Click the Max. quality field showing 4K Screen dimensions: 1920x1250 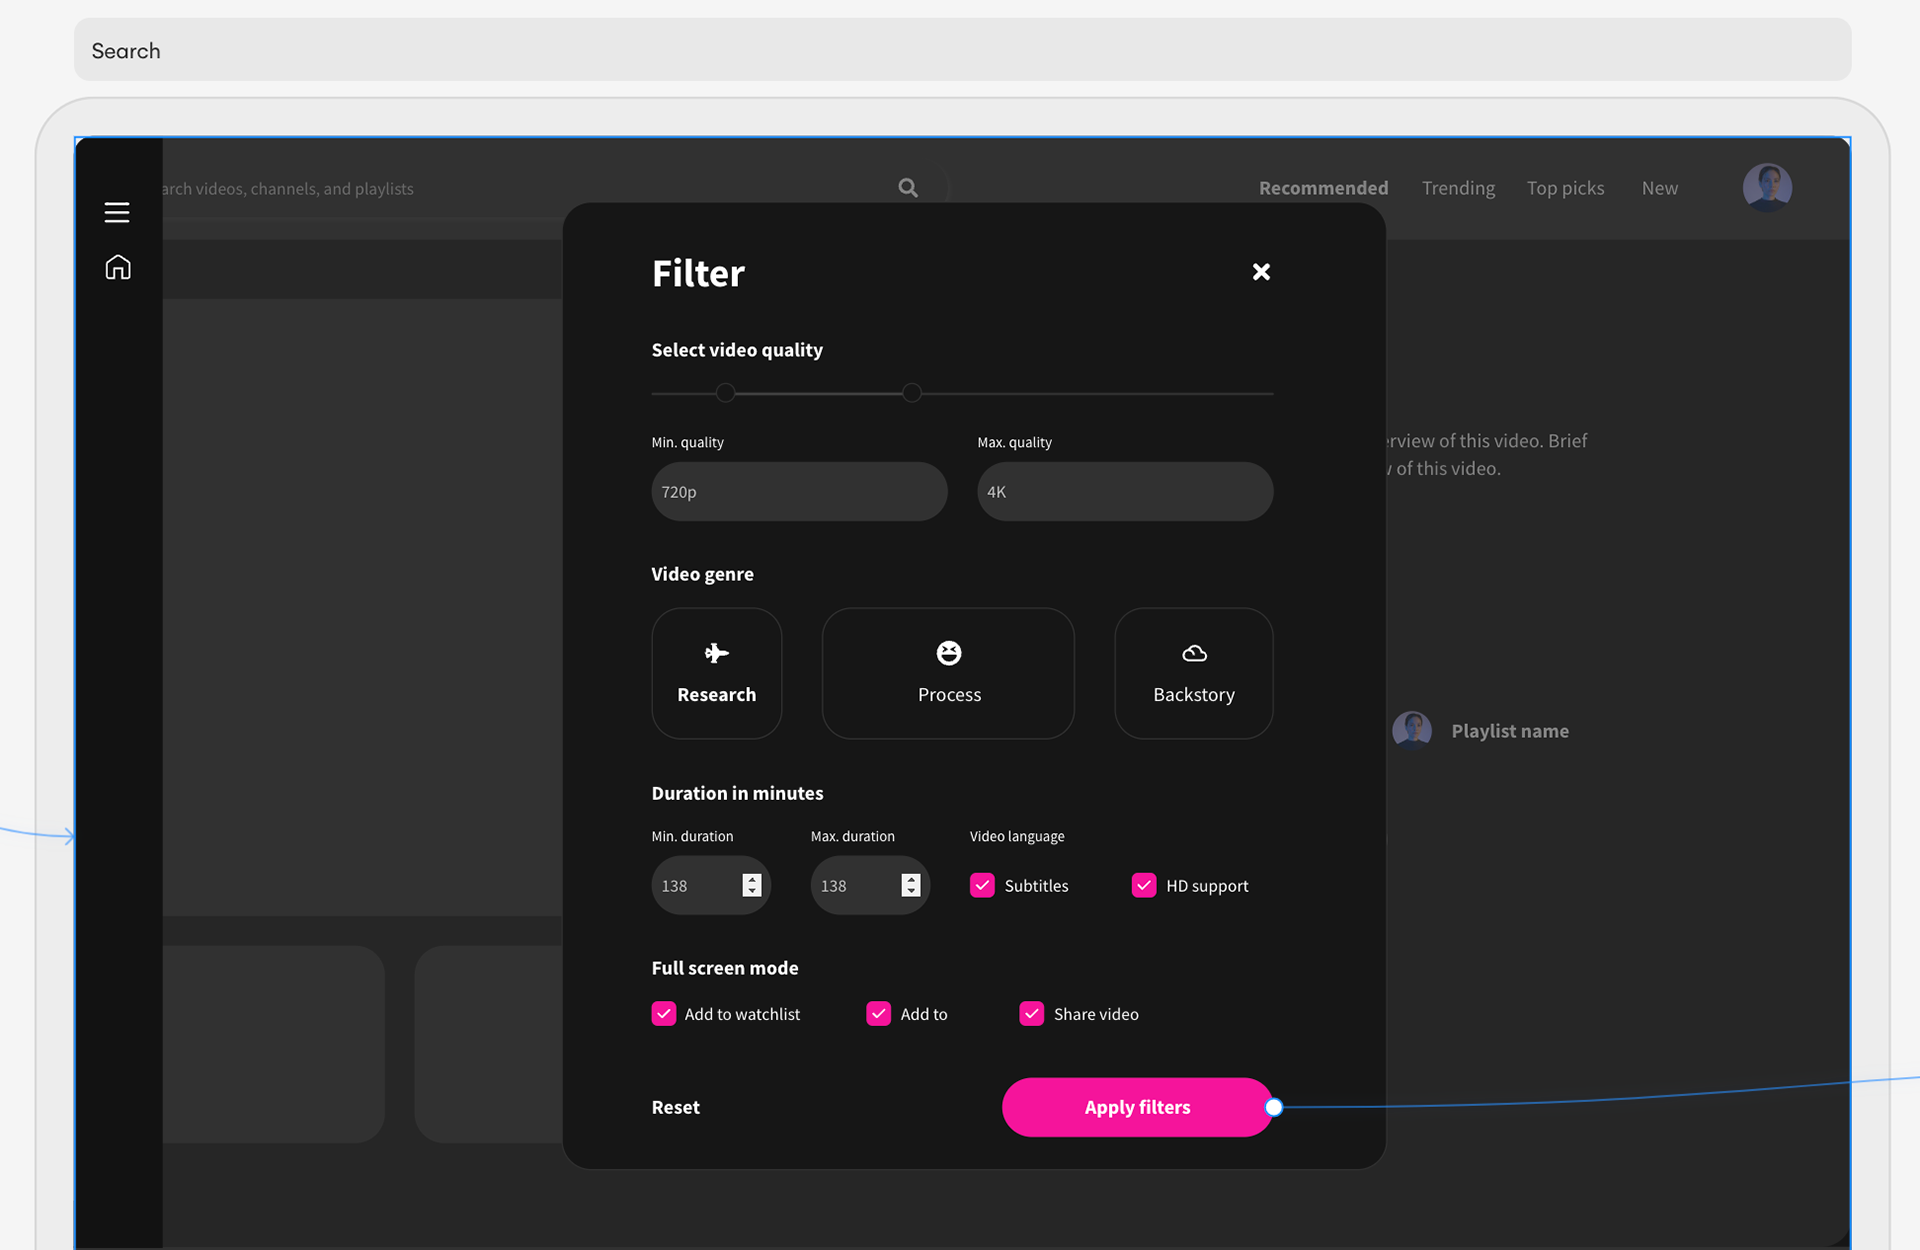tap(1125, 491)
